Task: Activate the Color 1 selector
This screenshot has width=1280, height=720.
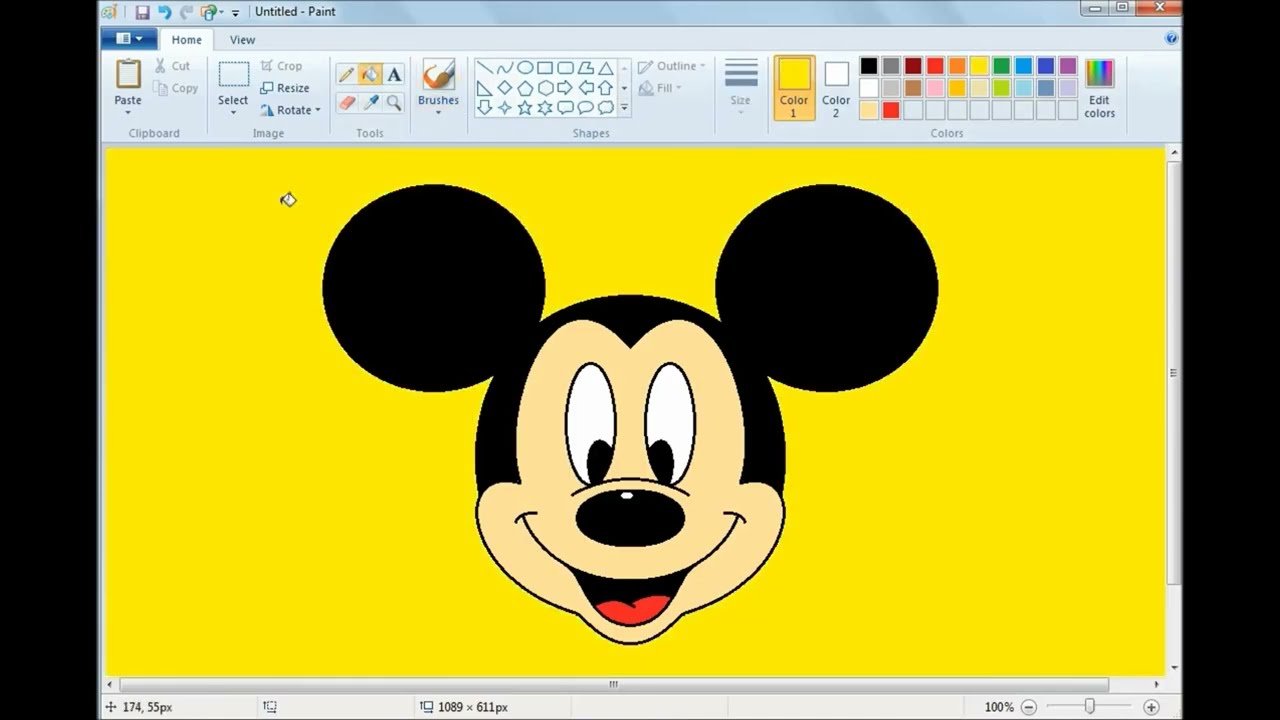Action: 794,88
